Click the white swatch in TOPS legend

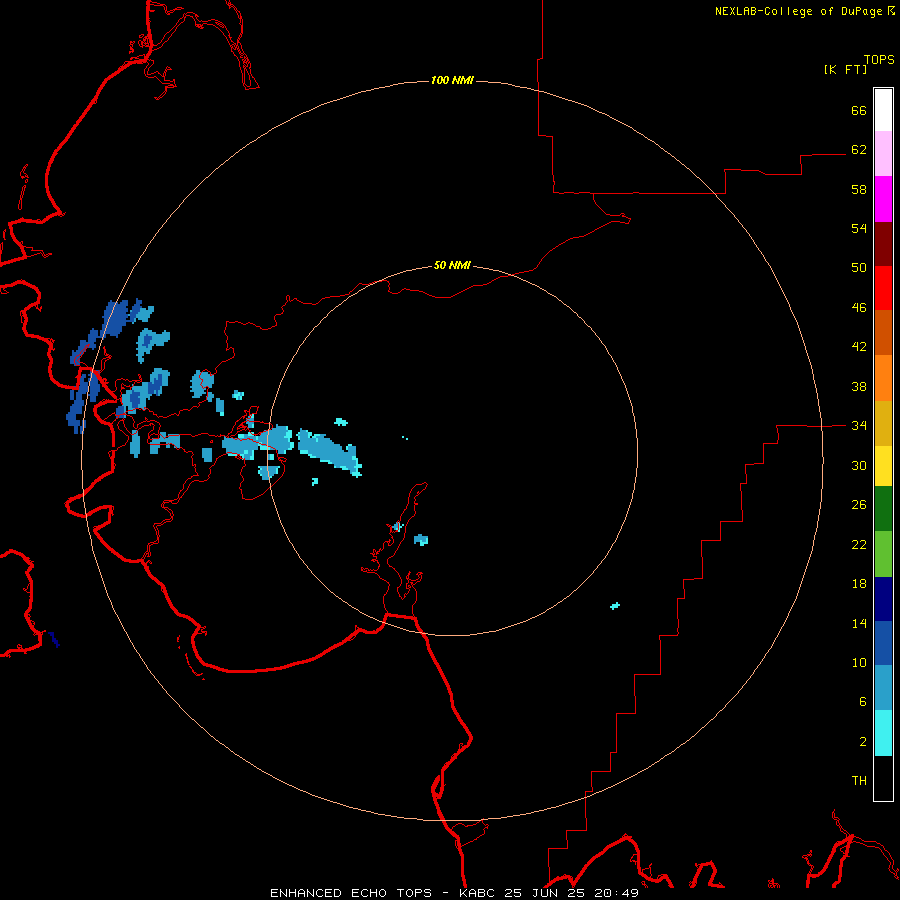coord(883,110)
